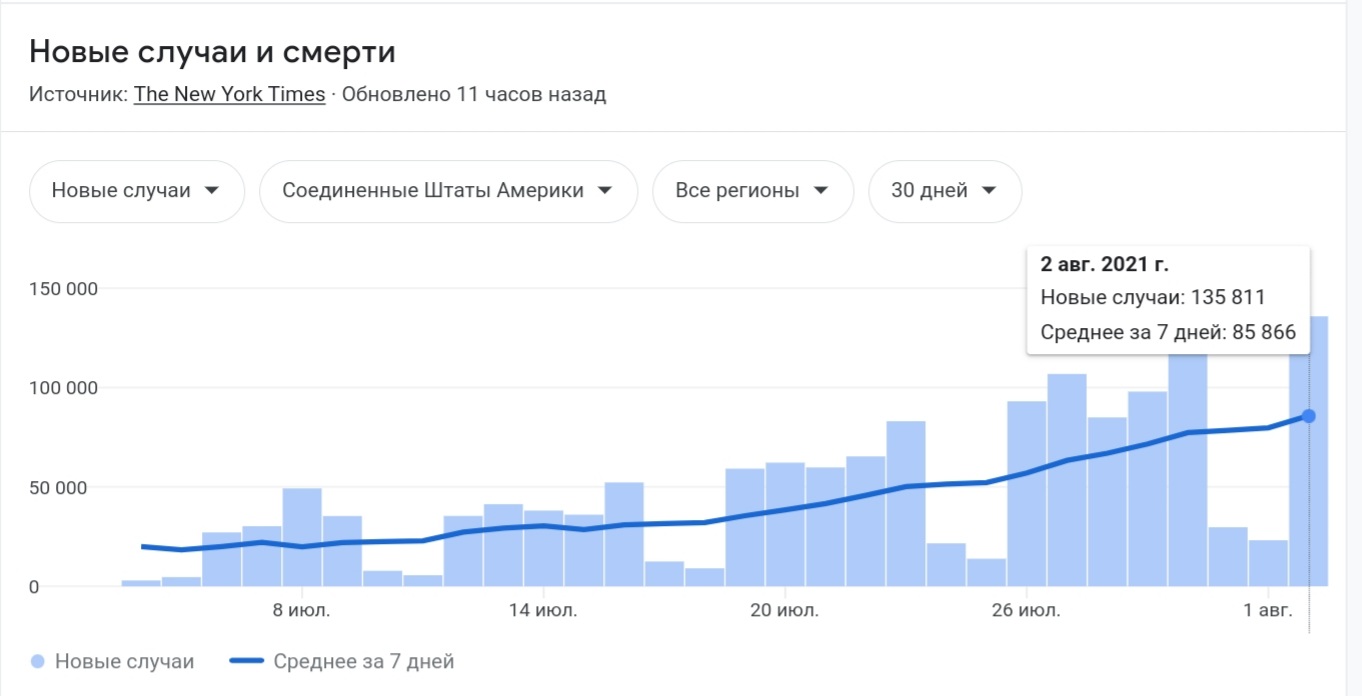Click the Новые случаи legend dot

tap(38, 661)
